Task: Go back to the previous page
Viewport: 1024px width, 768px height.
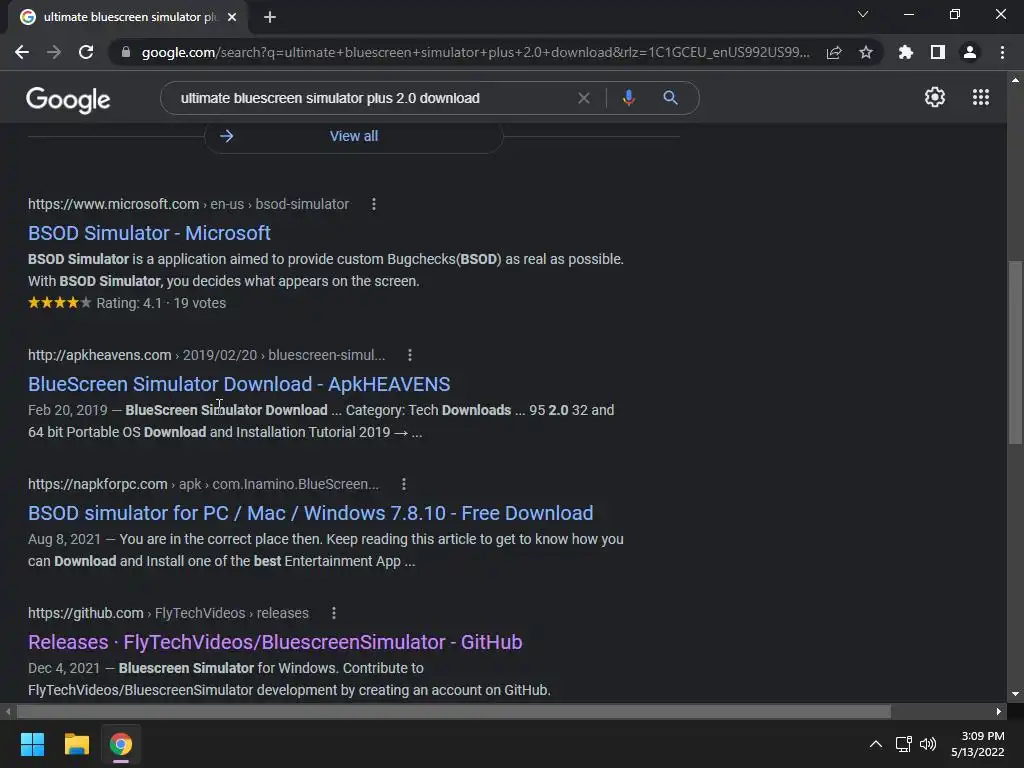Action: click(x=22, y=52)
